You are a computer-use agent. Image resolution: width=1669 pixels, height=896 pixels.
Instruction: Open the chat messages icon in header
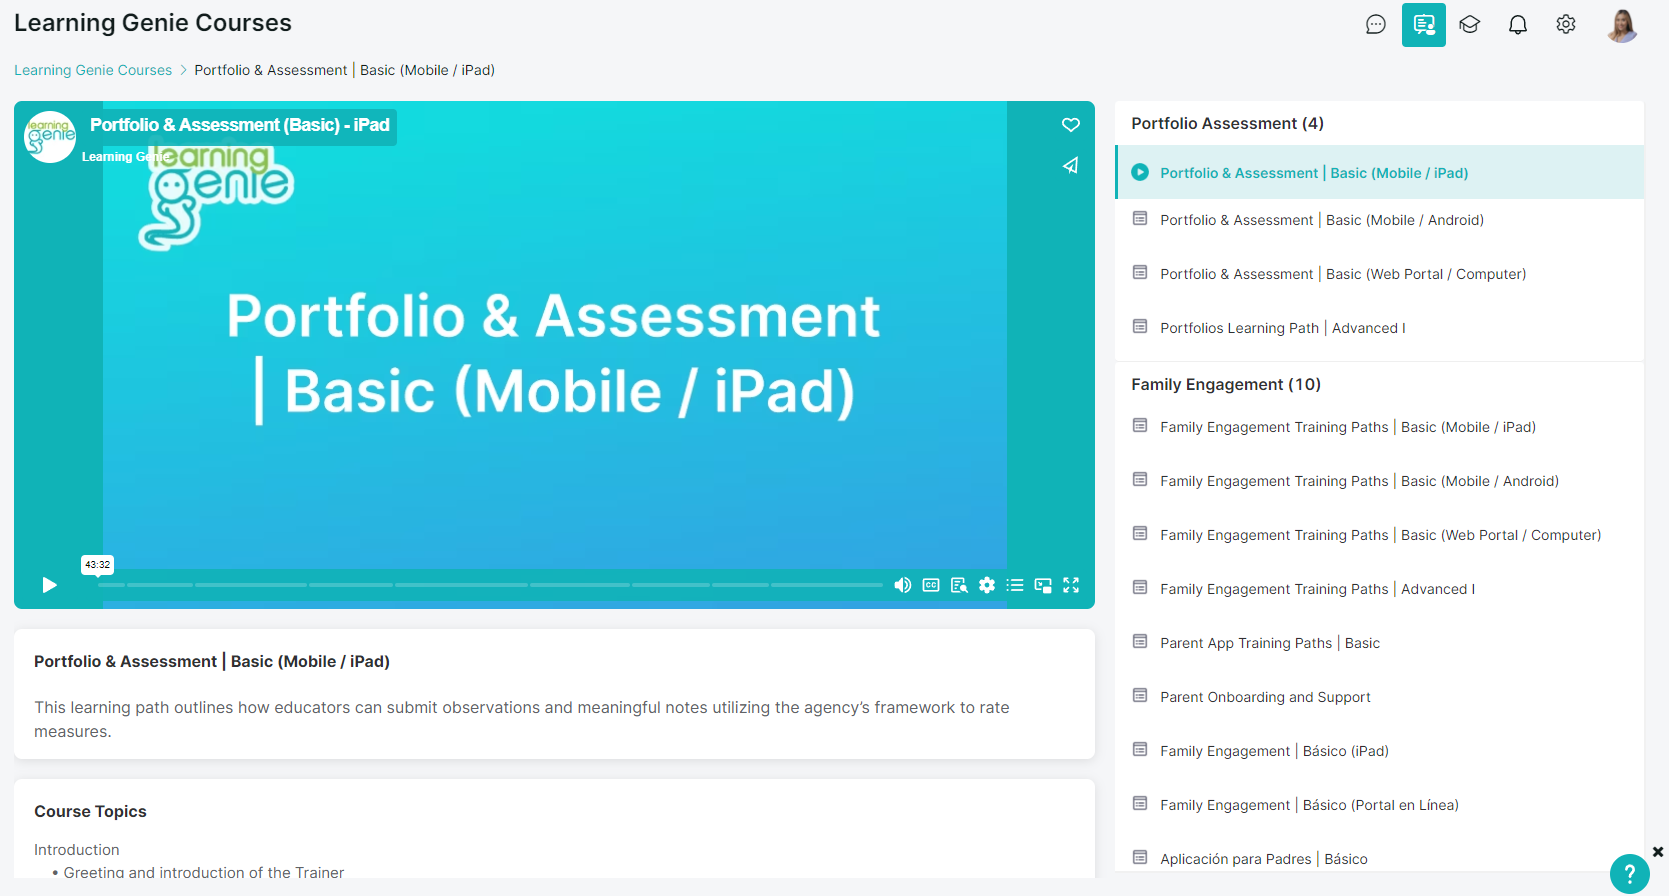tap(1376, 24)
